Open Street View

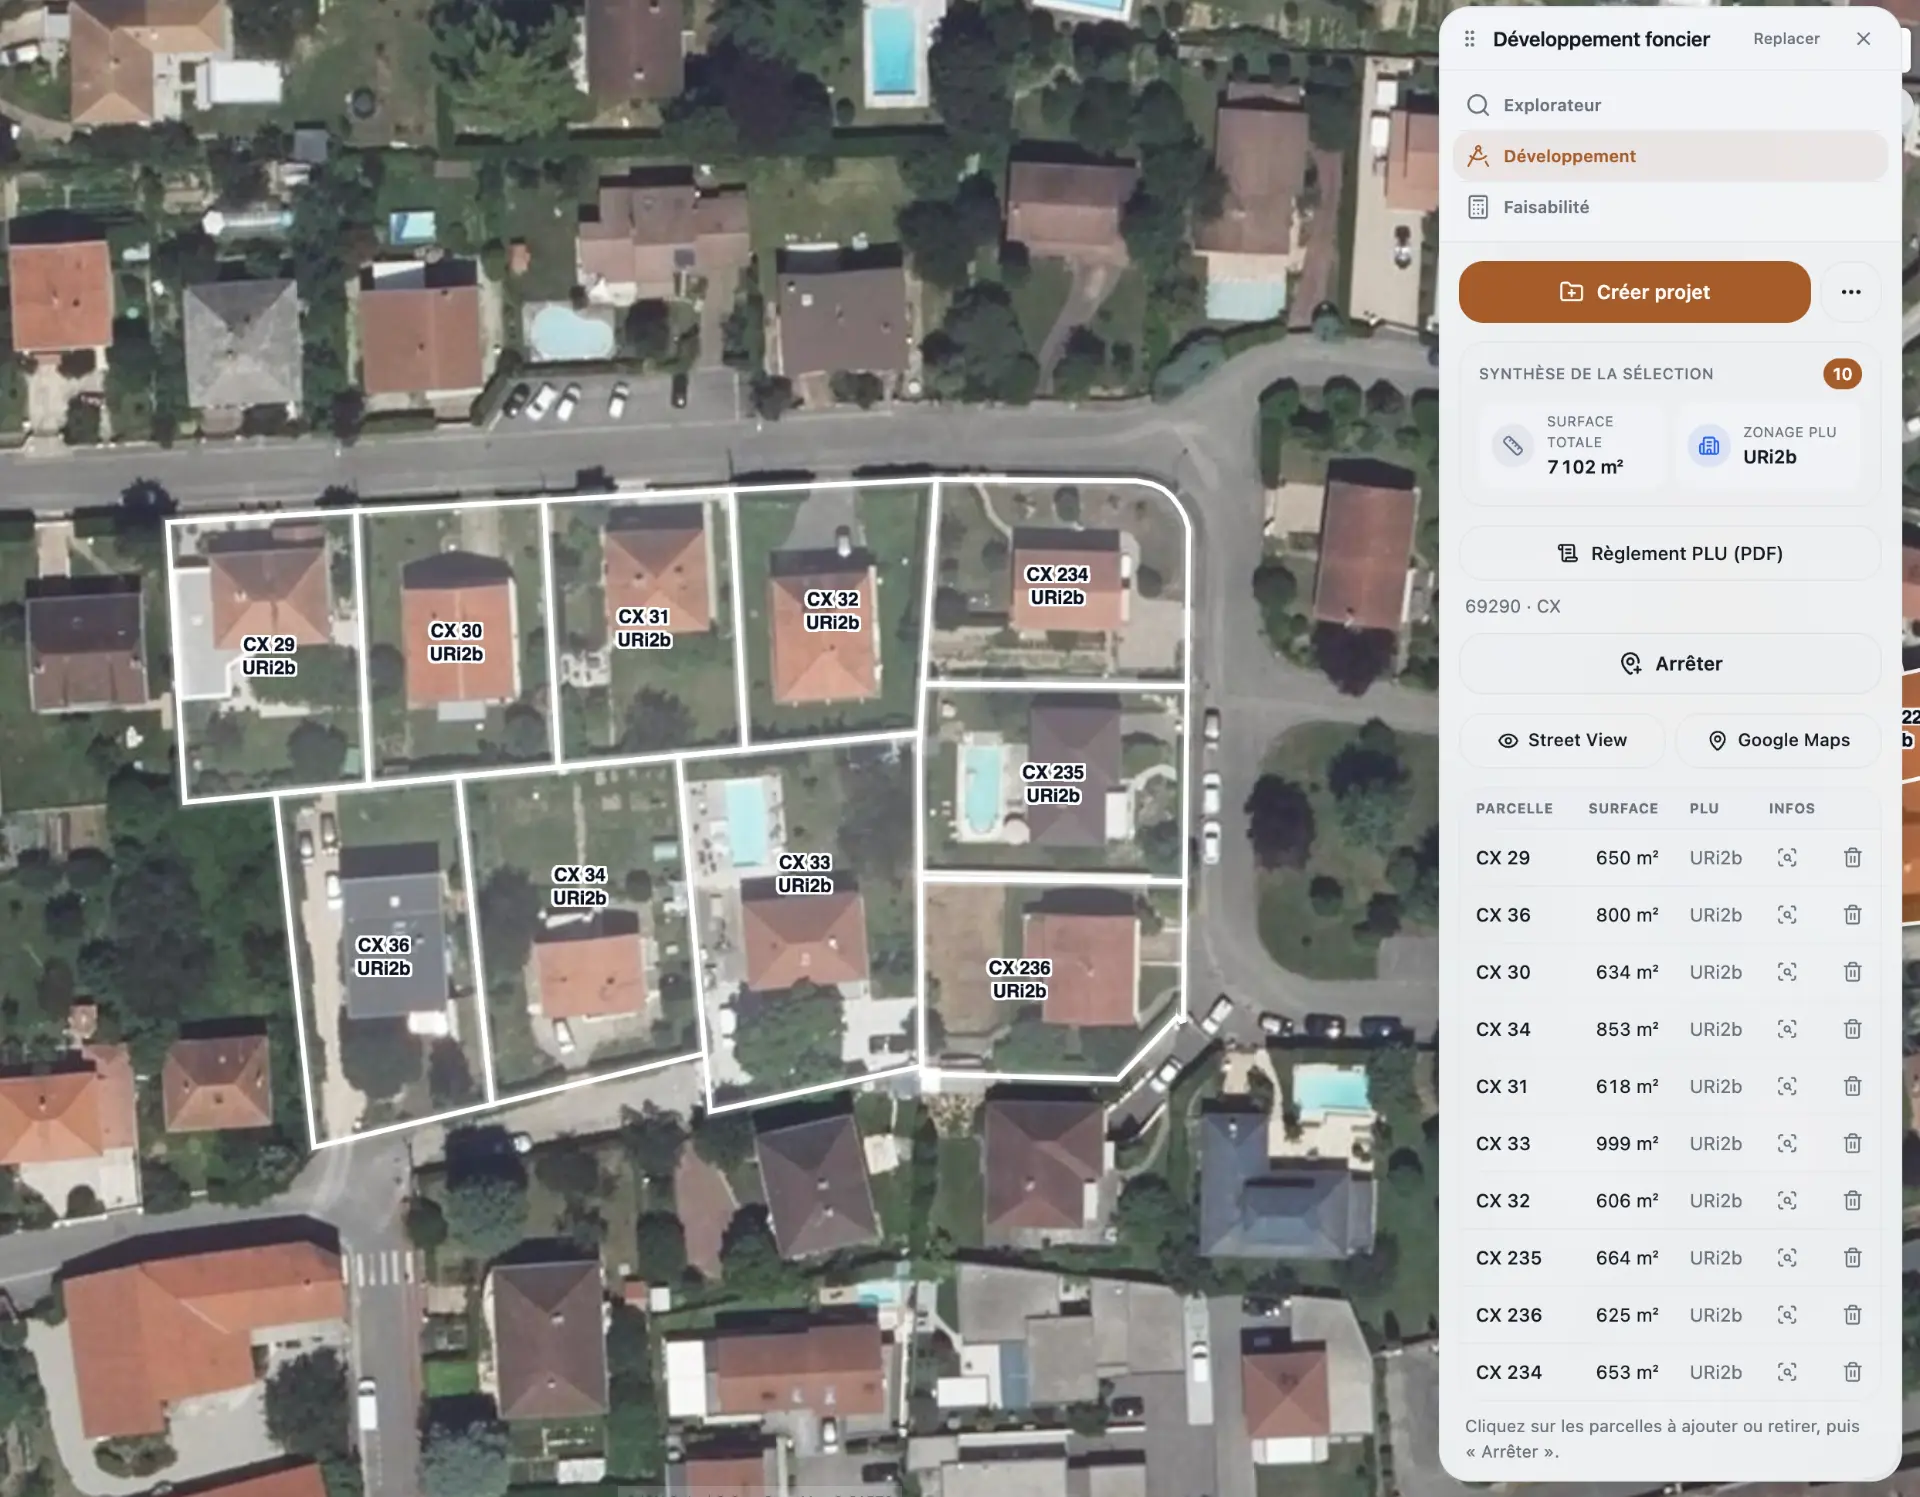click(1562, 740)
